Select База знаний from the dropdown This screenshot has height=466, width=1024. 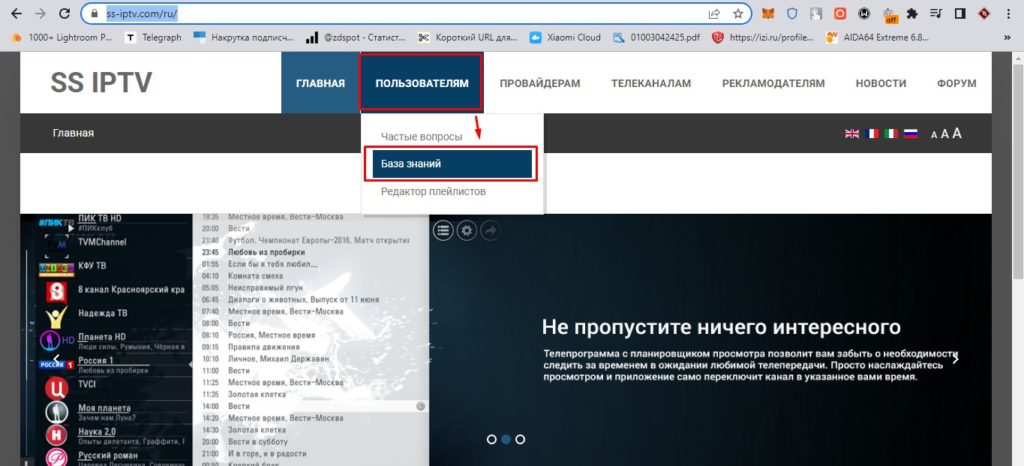[452, 164]
